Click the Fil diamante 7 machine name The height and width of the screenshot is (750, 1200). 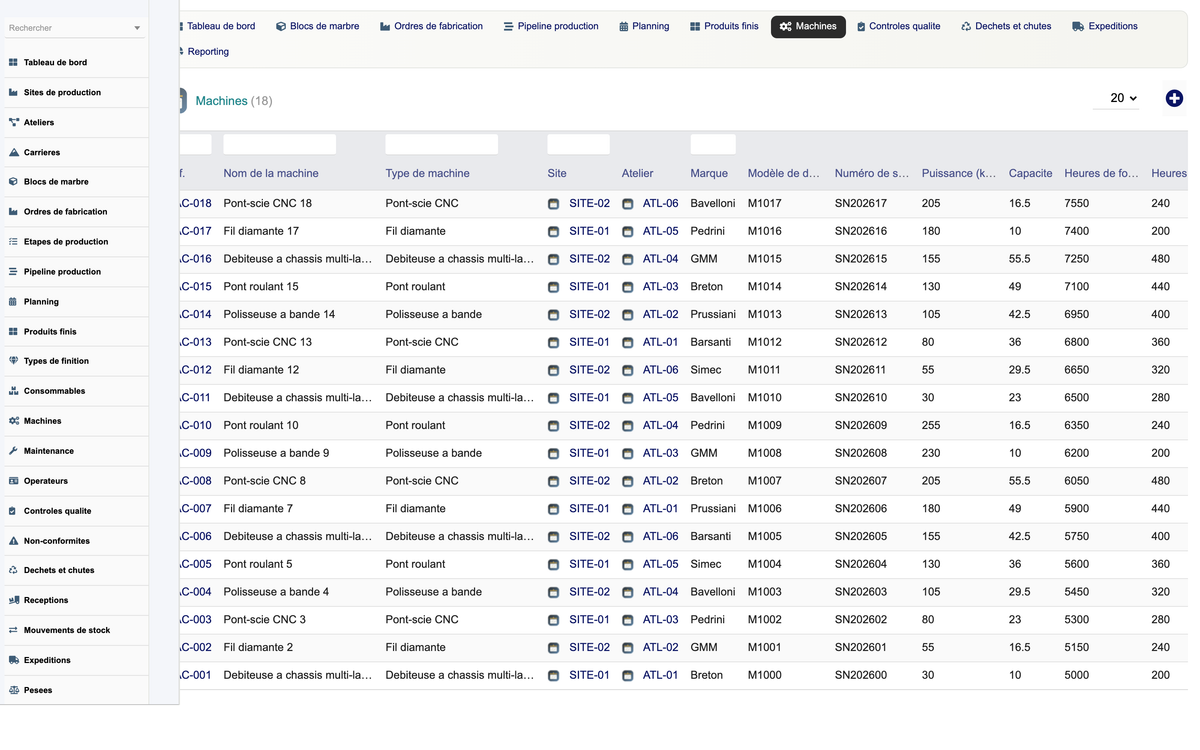[258, 509]
